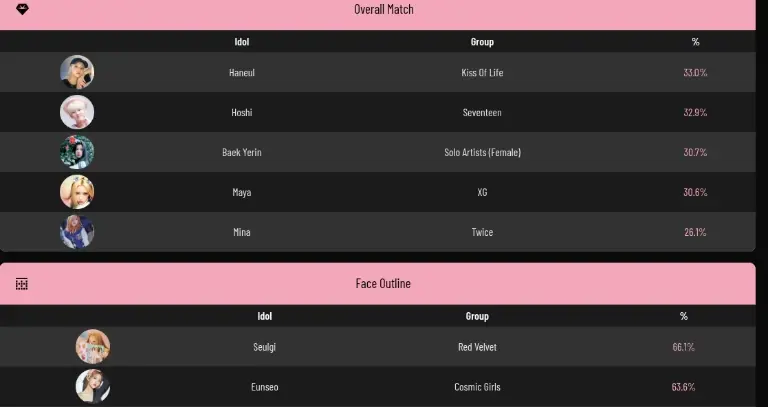Collapse the Face Outline section header
Screen dimensions: 768x407
pos(383,284)
